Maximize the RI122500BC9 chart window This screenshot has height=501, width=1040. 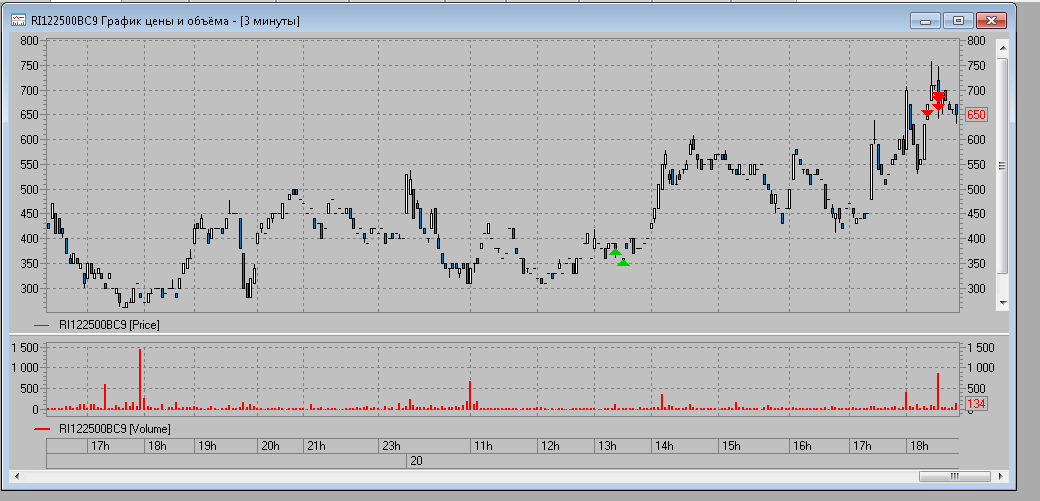coord(958,20)
